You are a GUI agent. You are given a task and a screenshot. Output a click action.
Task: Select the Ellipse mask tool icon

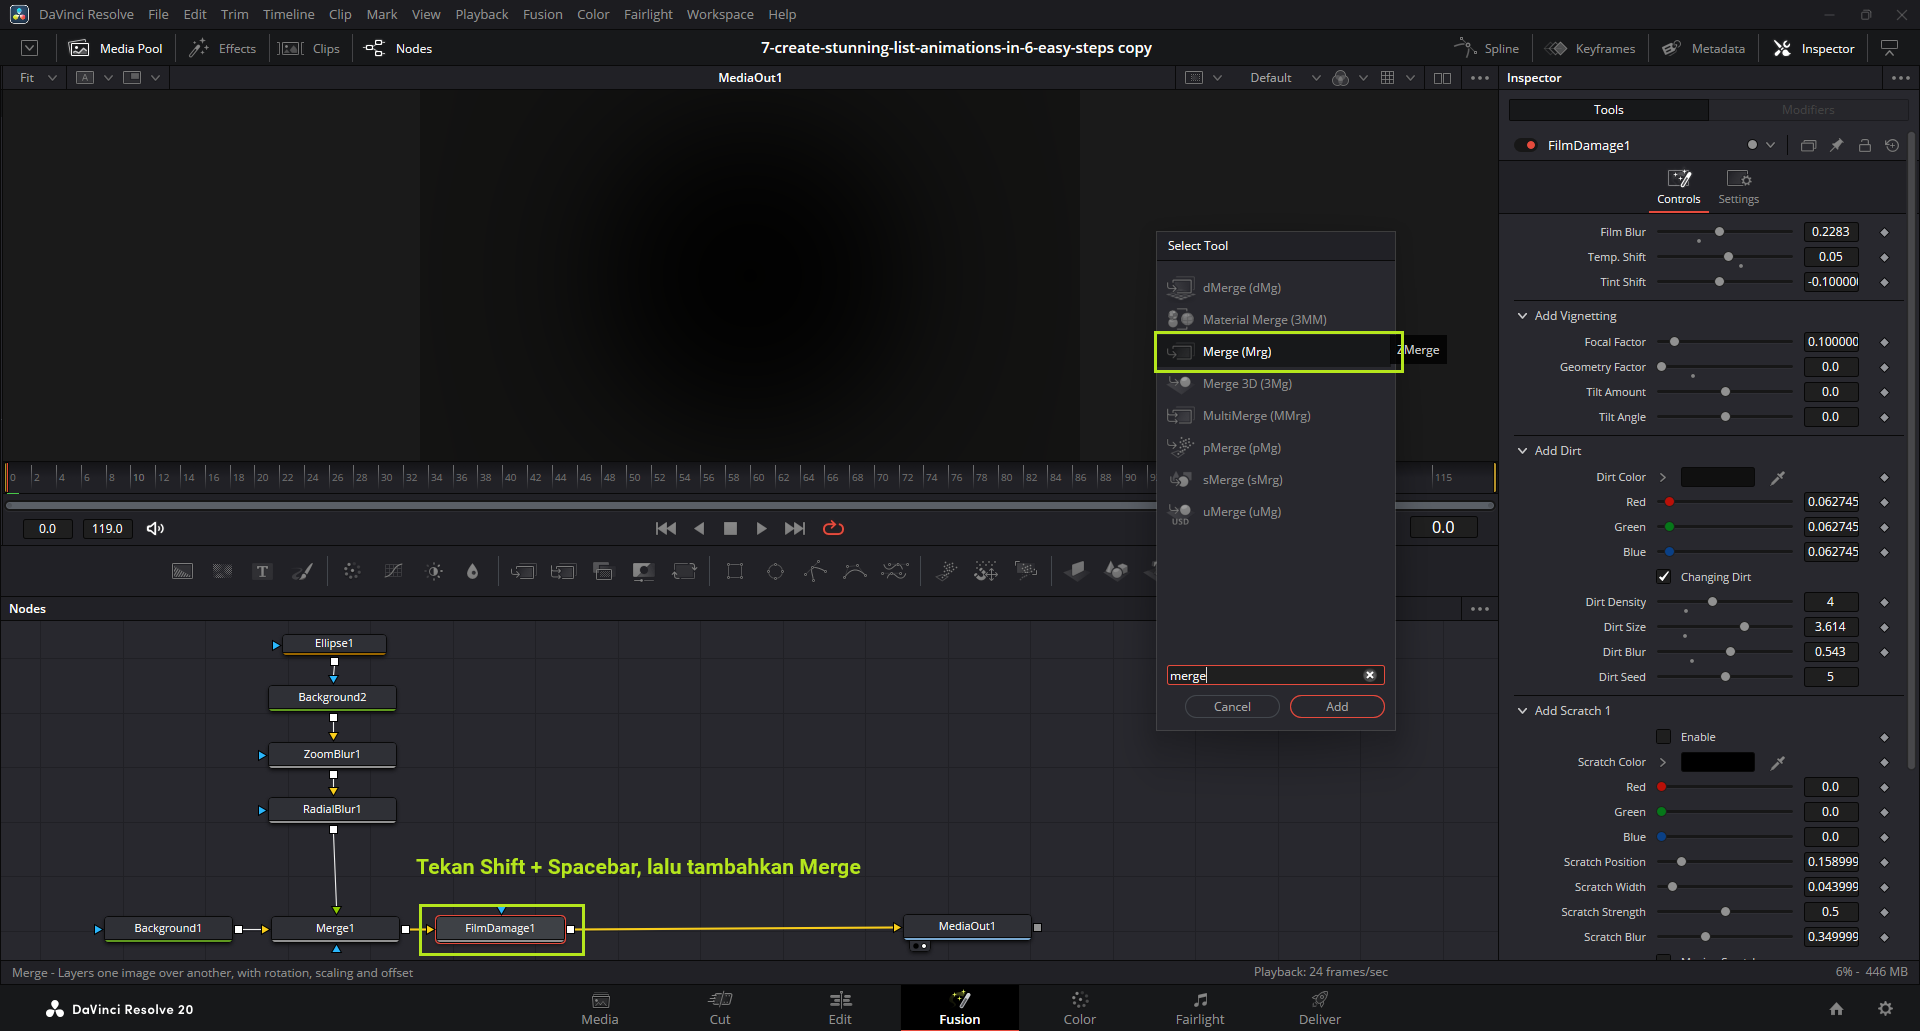(775, 572)
